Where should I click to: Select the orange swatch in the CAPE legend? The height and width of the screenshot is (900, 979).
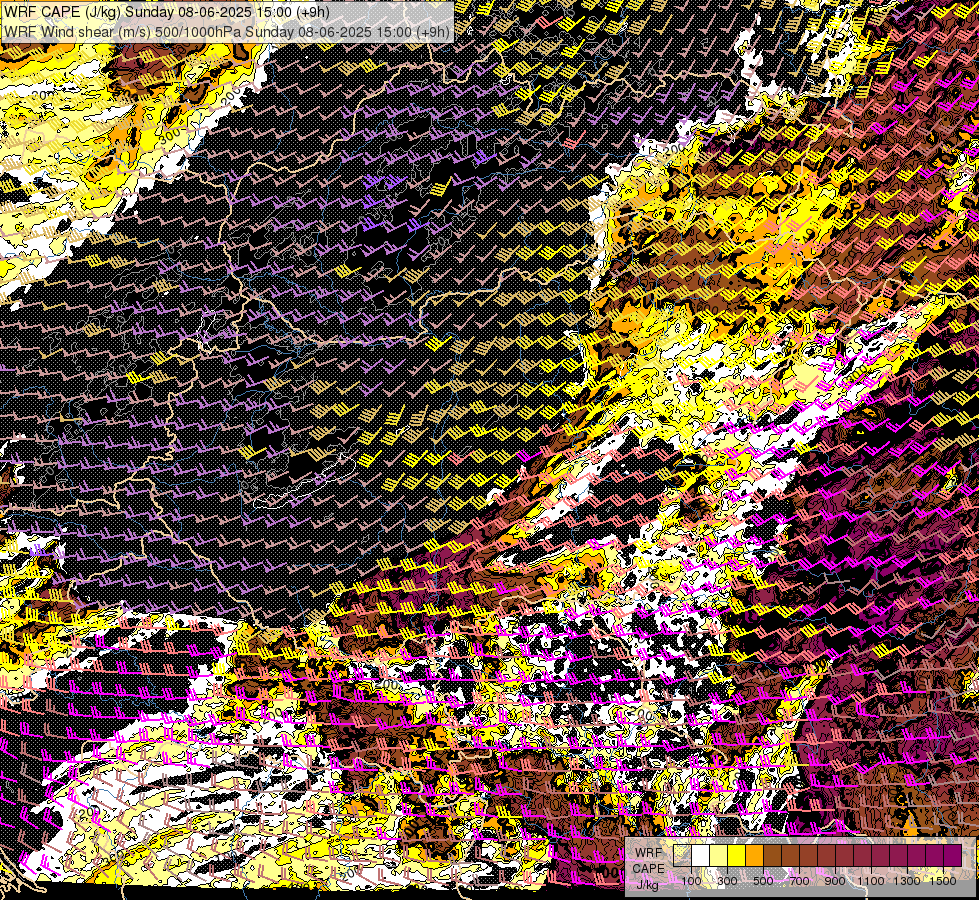click(754, 855)
